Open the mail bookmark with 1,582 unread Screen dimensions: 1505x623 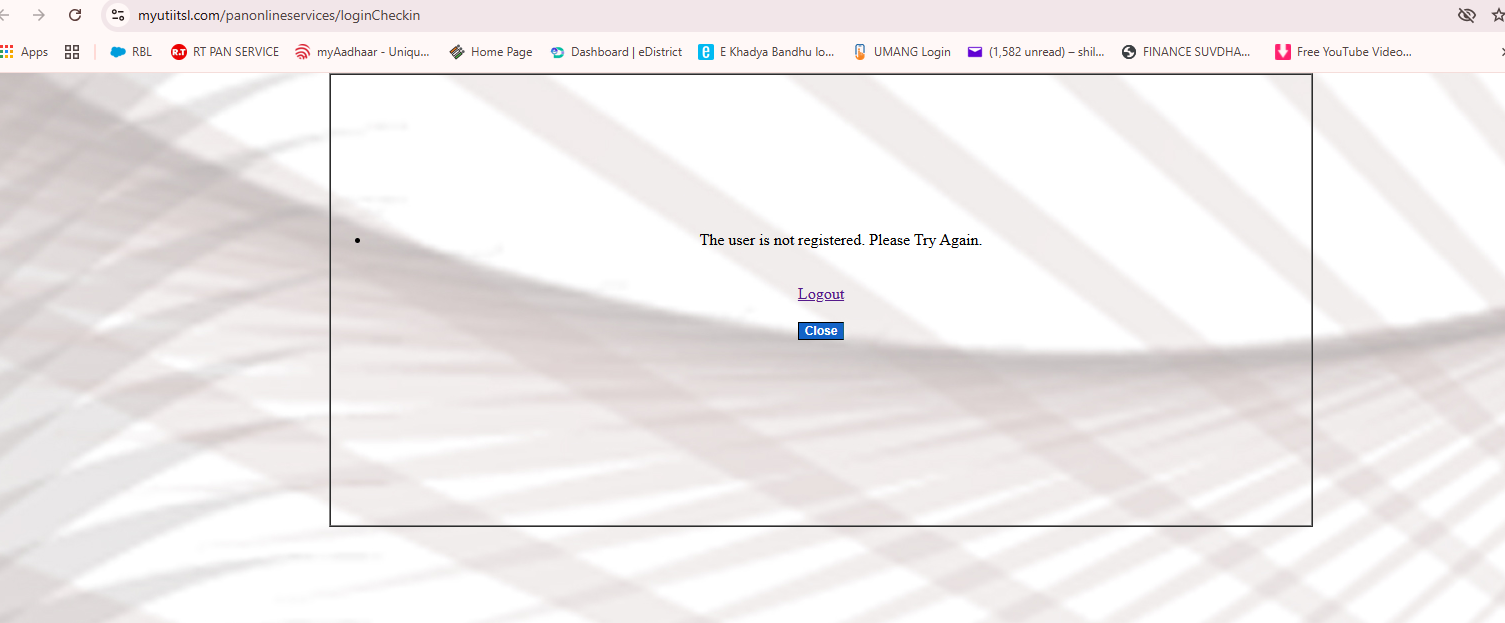tap(1036, 52)
